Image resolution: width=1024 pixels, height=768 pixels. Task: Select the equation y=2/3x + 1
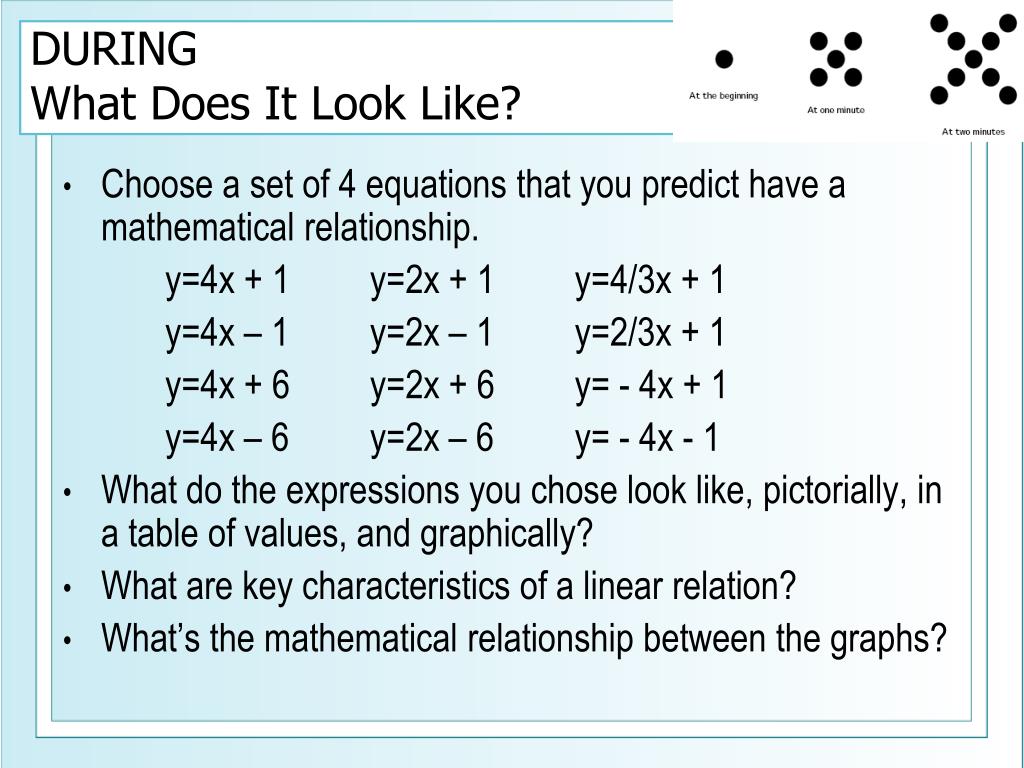click(650, 332)
